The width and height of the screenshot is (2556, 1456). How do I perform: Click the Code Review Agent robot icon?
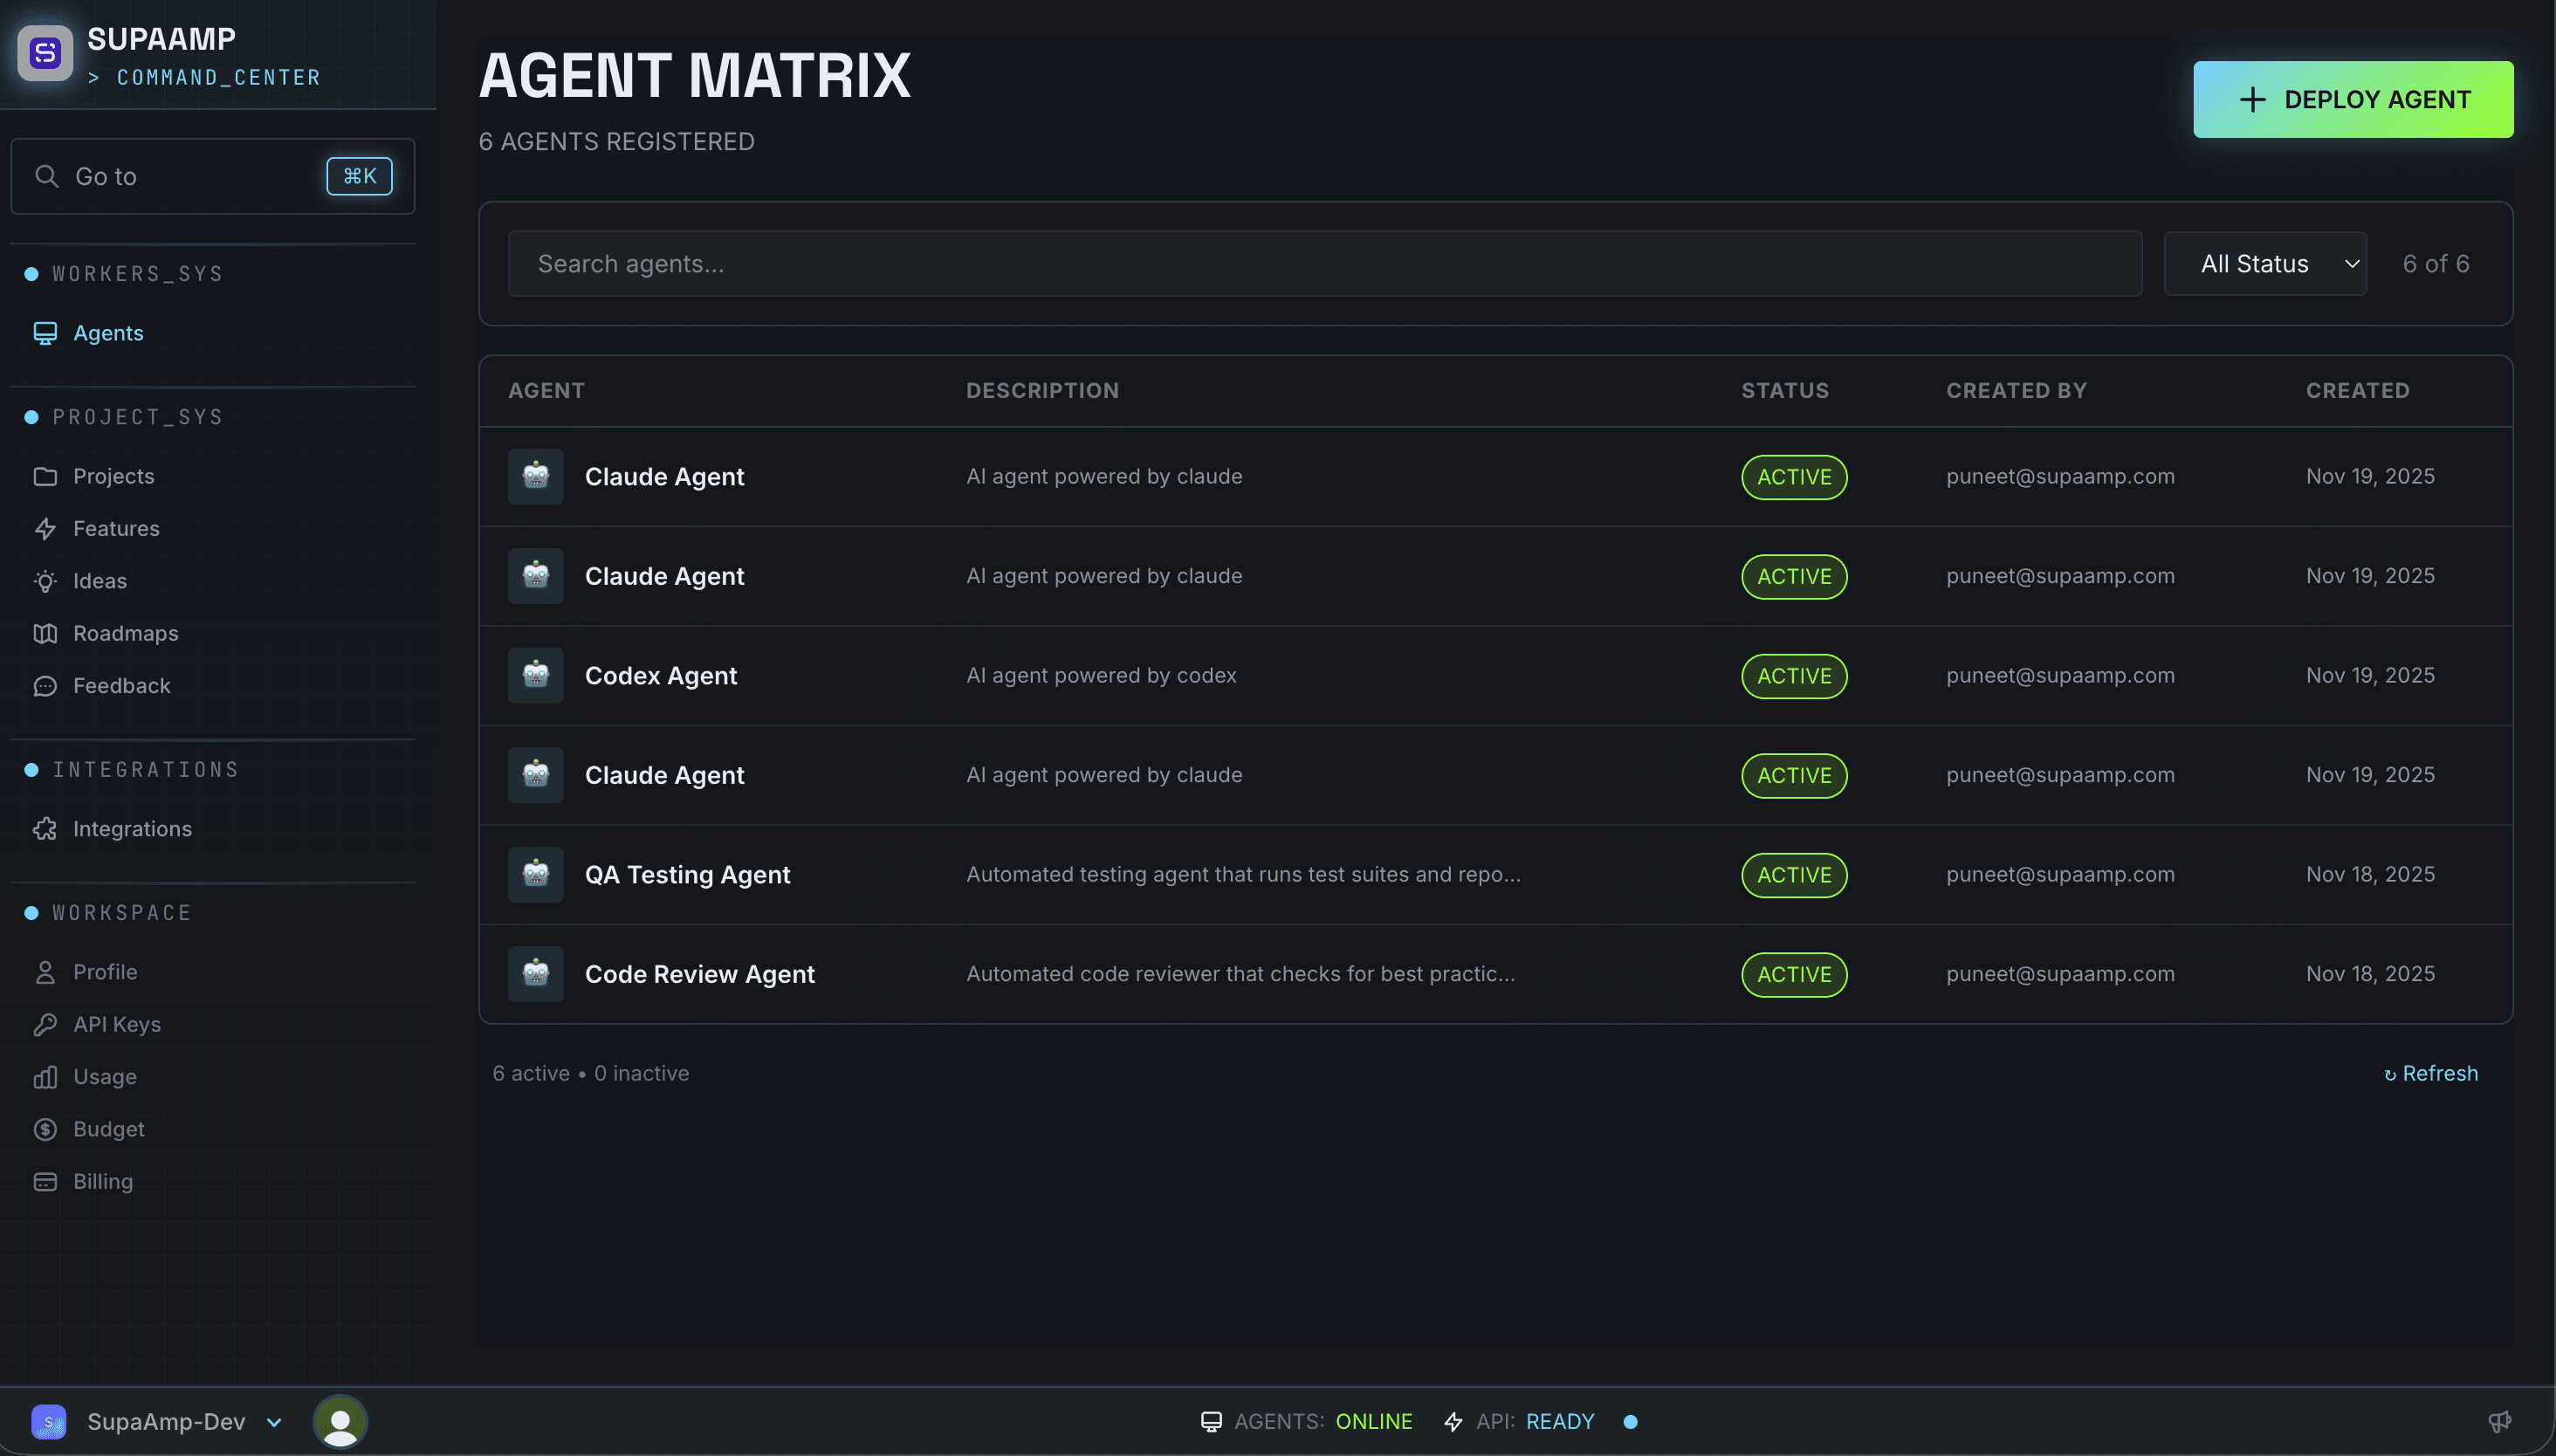pos(536,974)
